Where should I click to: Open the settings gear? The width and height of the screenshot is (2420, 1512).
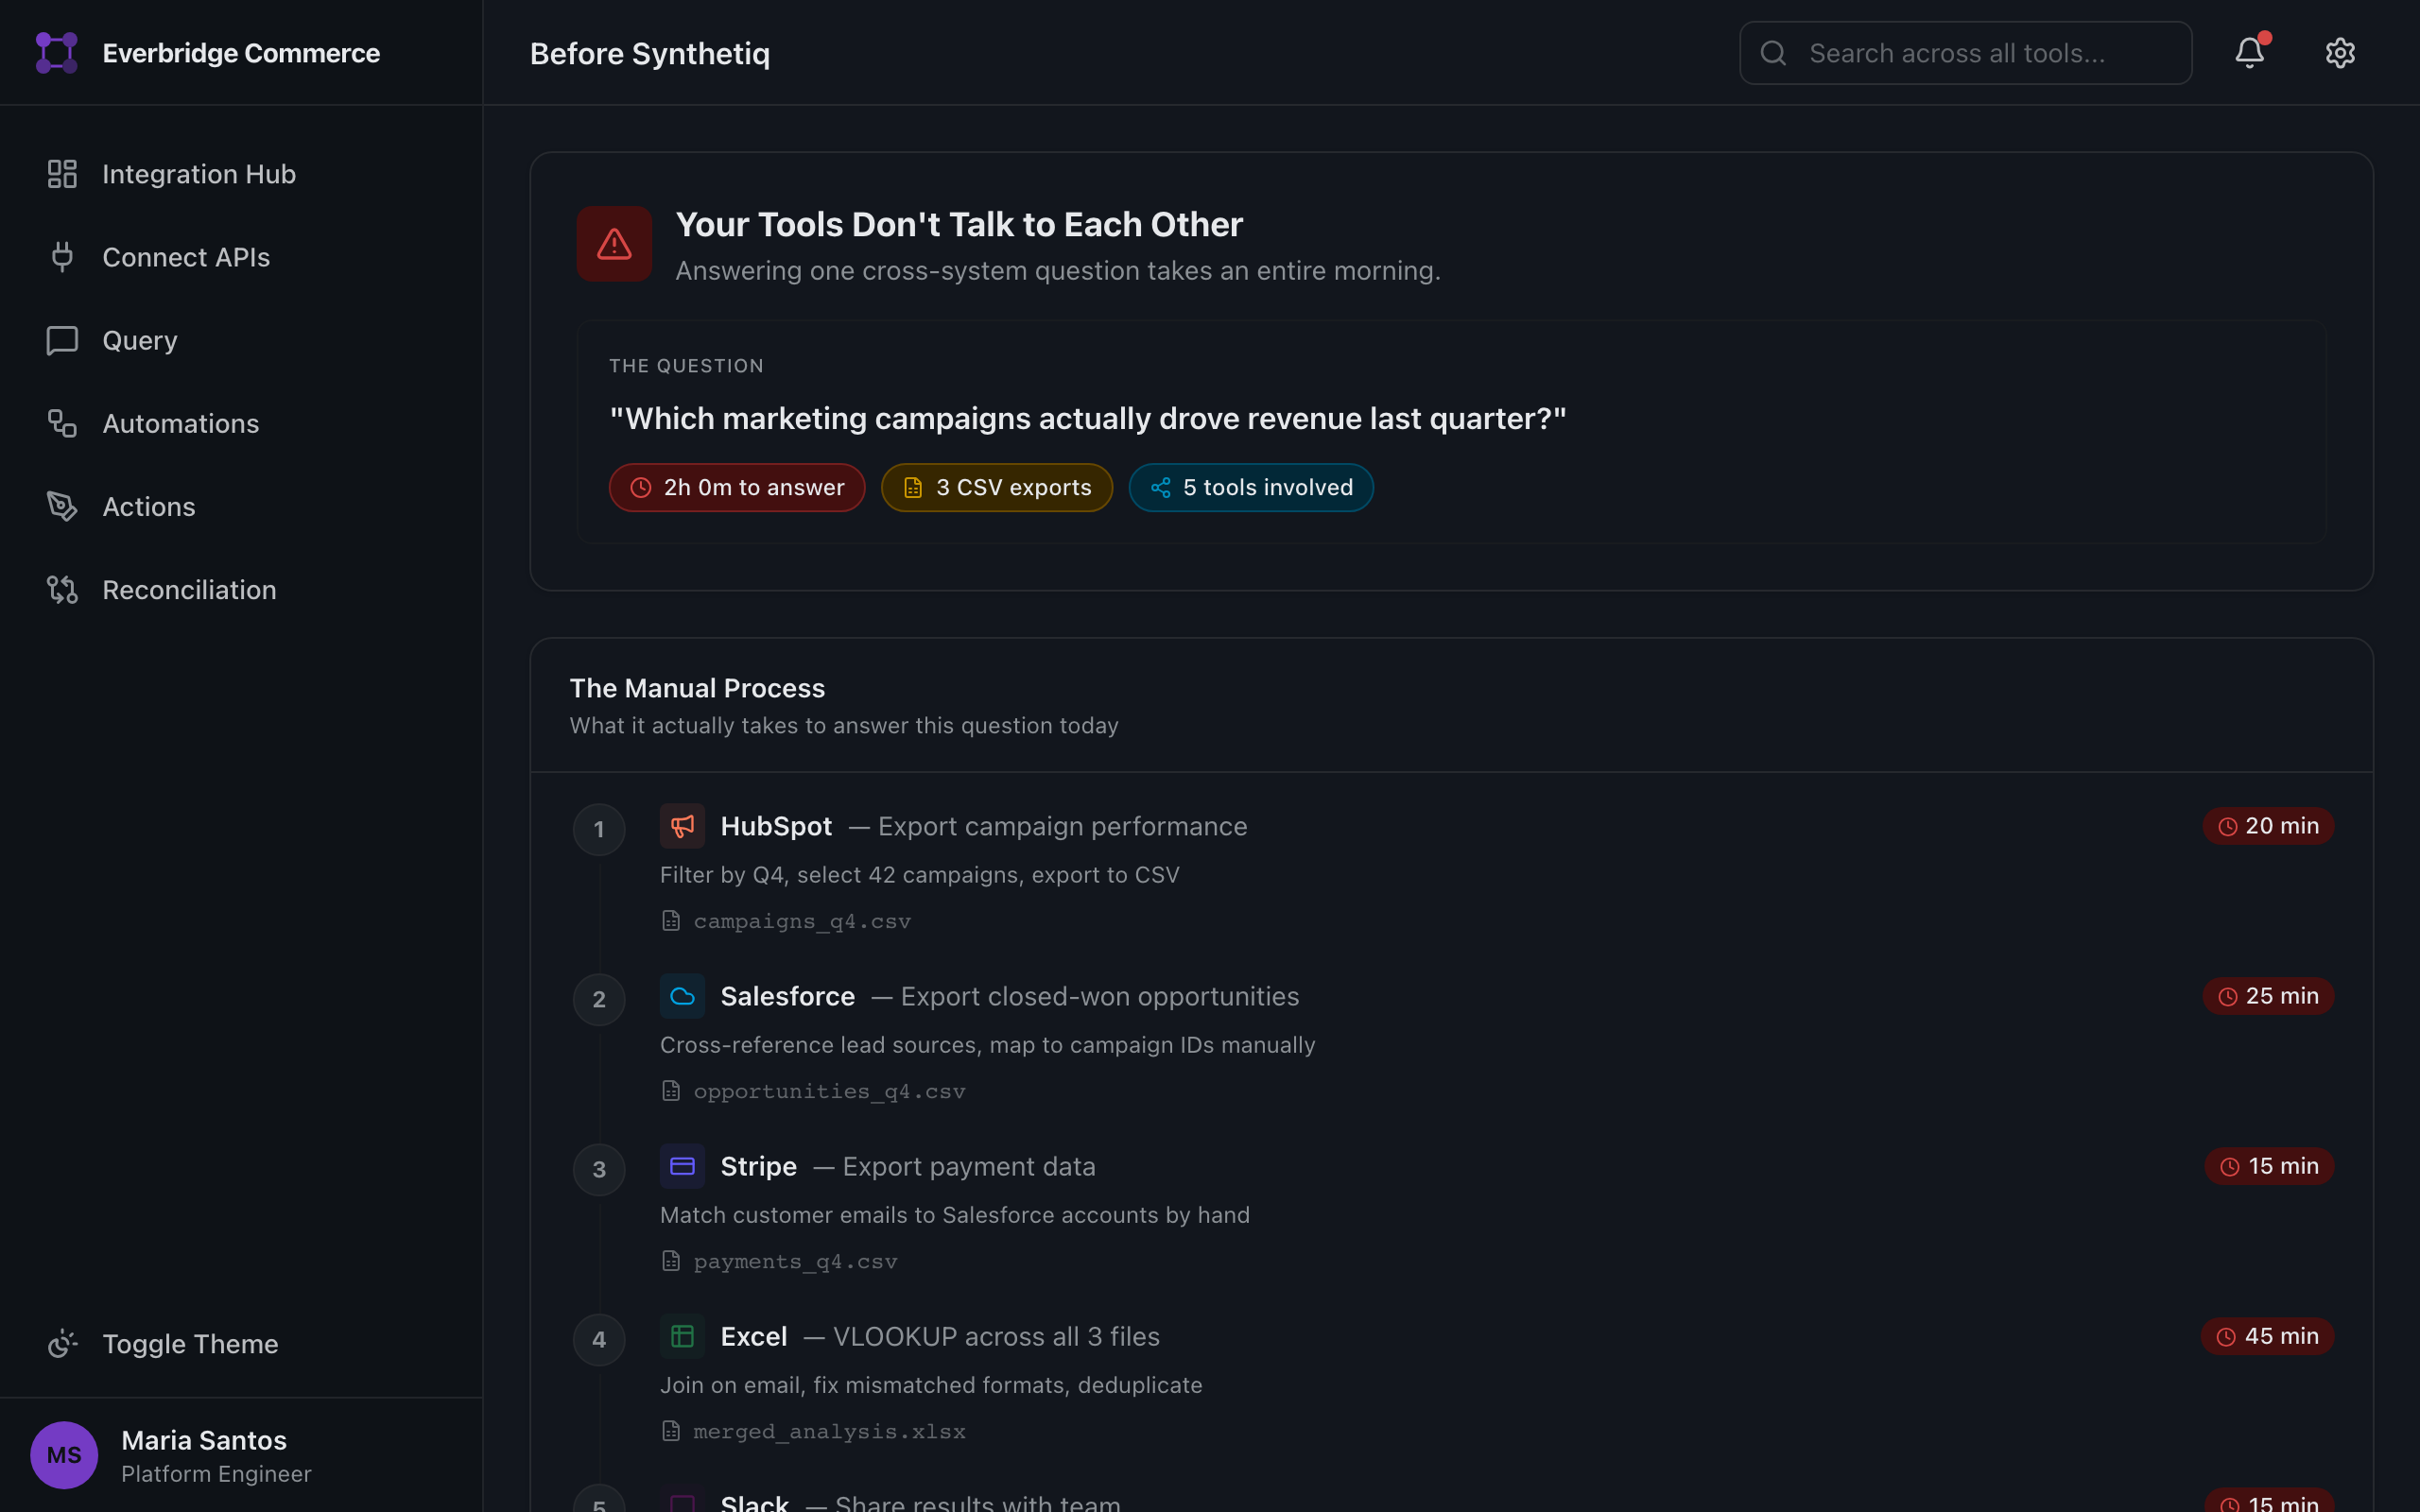click(2341, 52)
